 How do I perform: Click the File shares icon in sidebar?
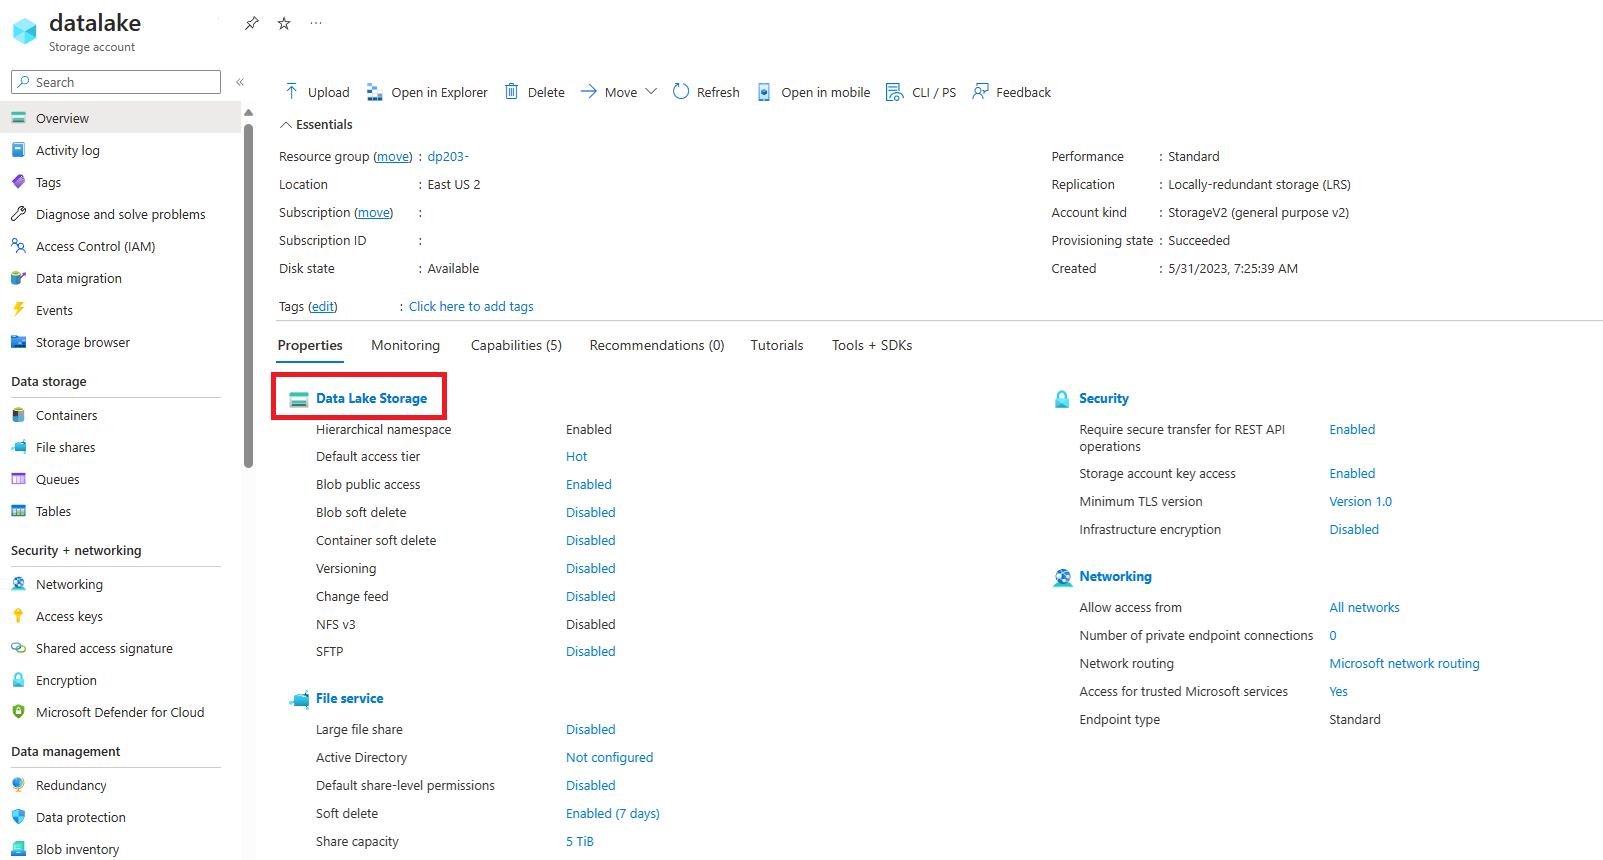pos(18,447)
